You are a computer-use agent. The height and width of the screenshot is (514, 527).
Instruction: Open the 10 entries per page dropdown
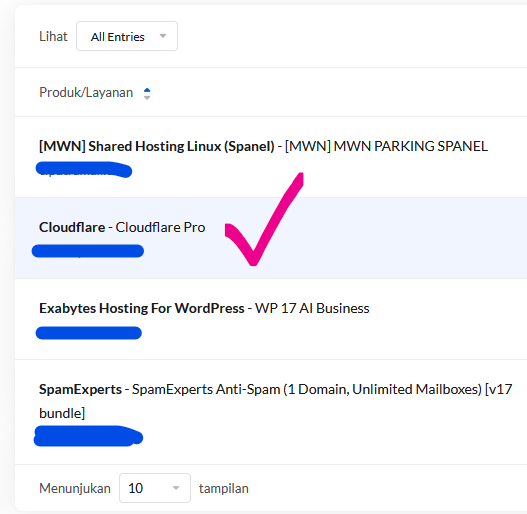(155, 488)
